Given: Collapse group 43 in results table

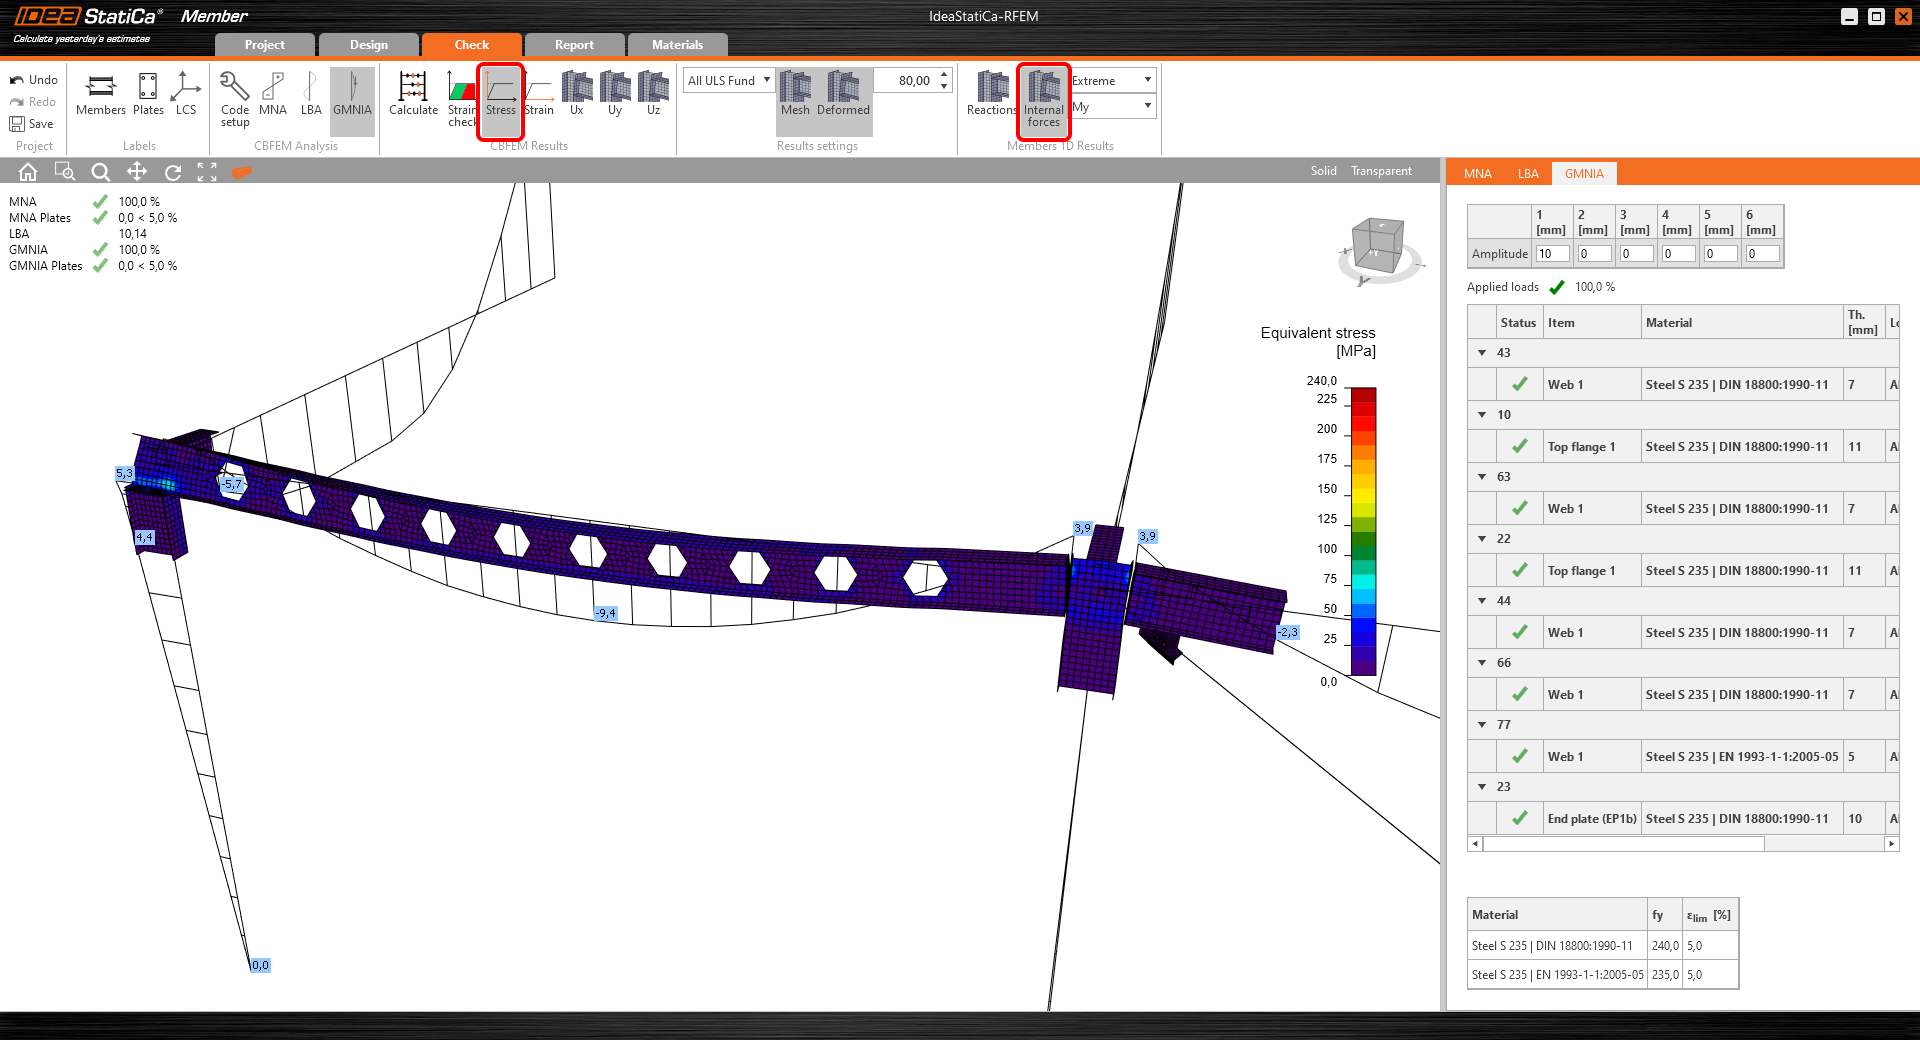Looking at the screenshot, I should point(1482,353).
